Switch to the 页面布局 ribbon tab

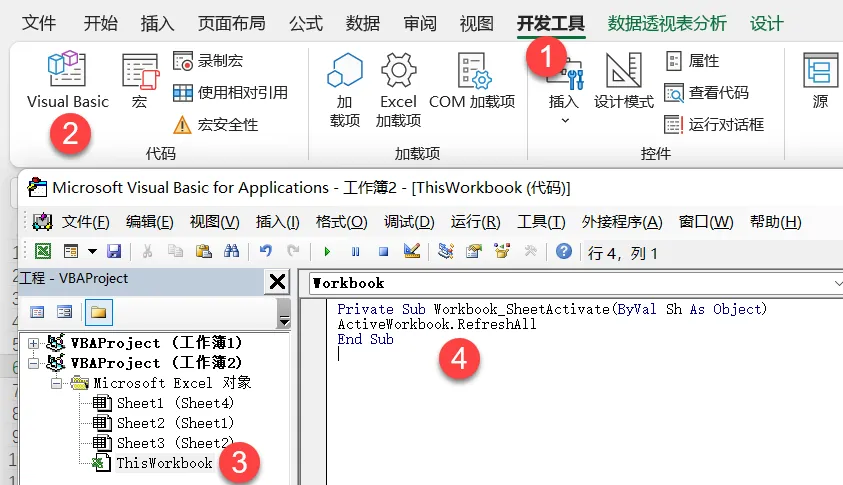tap(232, 23)
